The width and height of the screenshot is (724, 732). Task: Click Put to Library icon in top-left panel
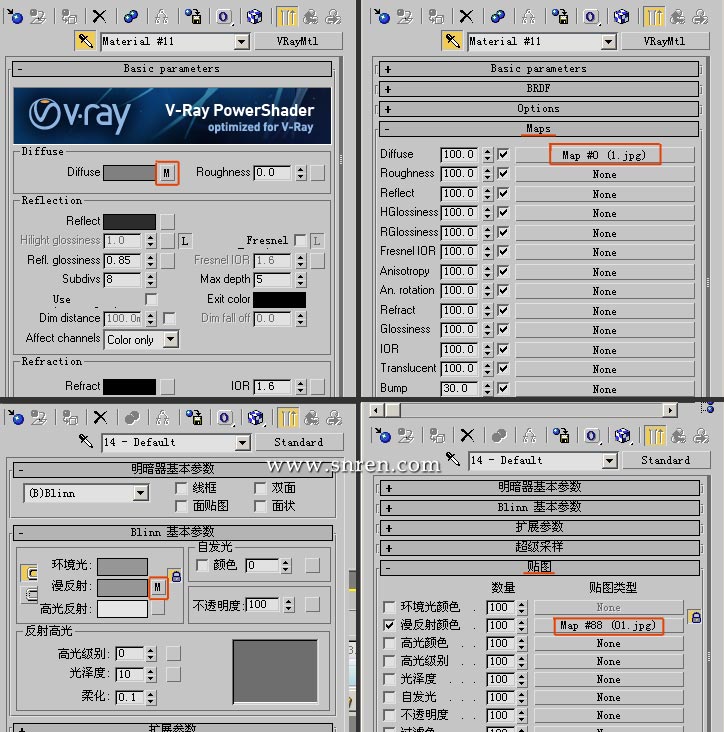(x=193, y=17)
